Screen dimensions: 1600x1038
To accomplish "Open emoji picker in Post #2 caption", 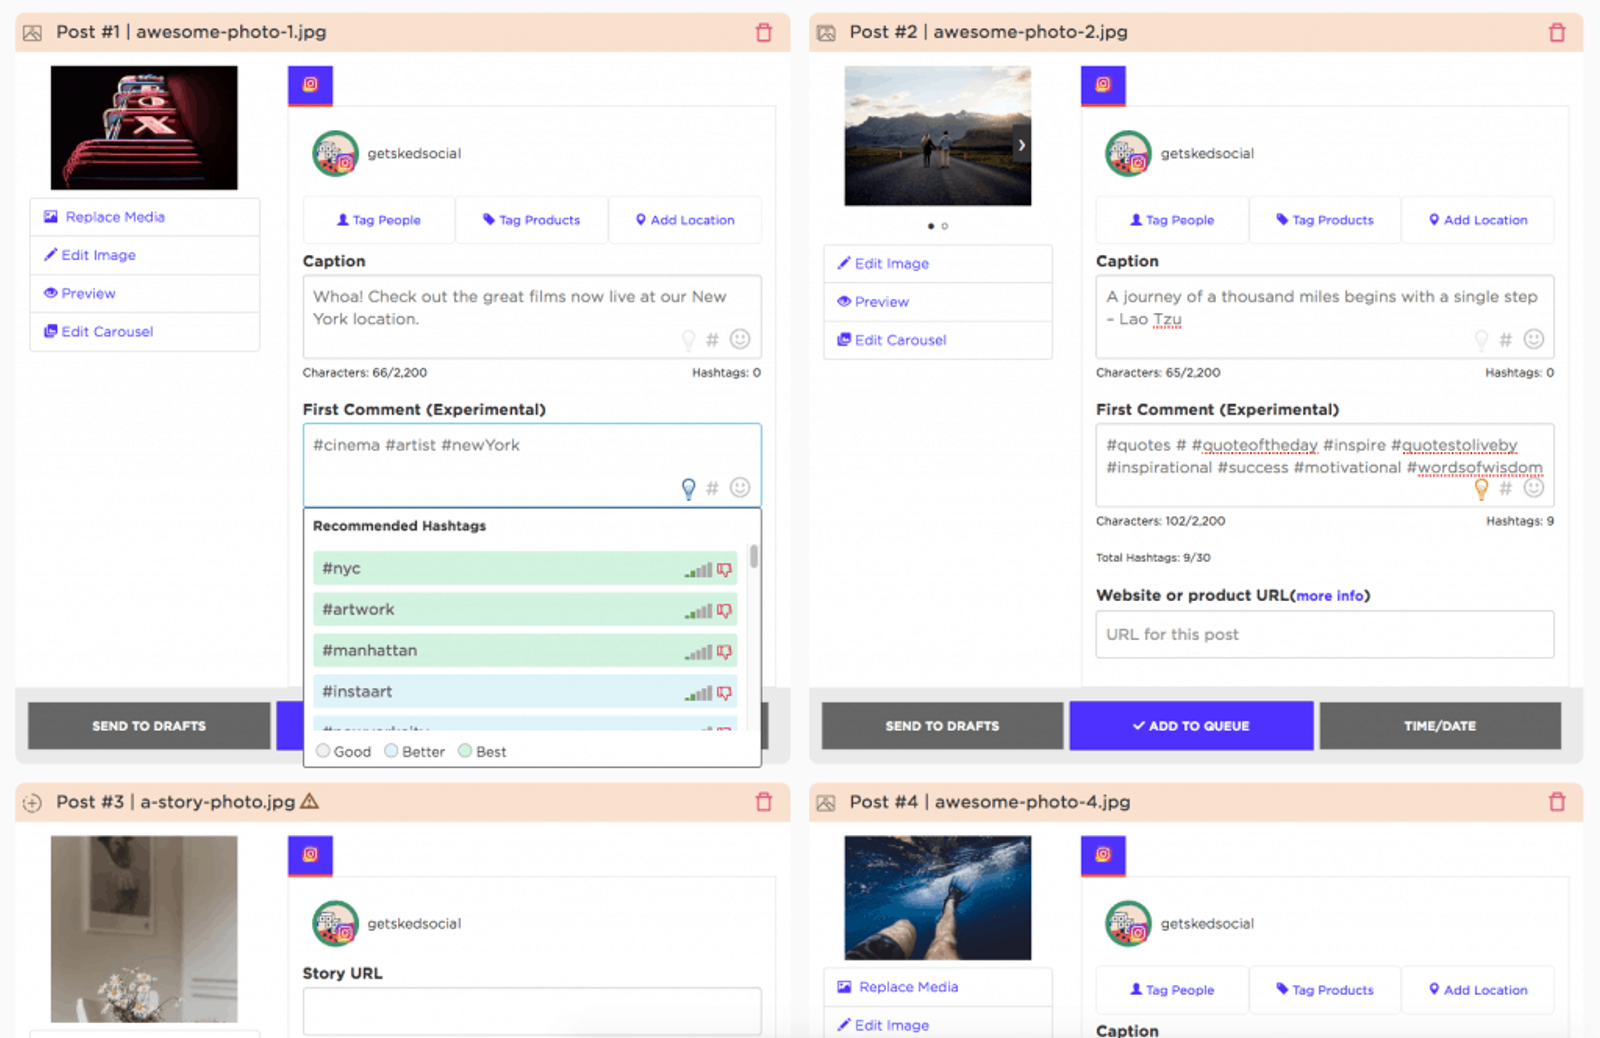I will coord(1534,339).
